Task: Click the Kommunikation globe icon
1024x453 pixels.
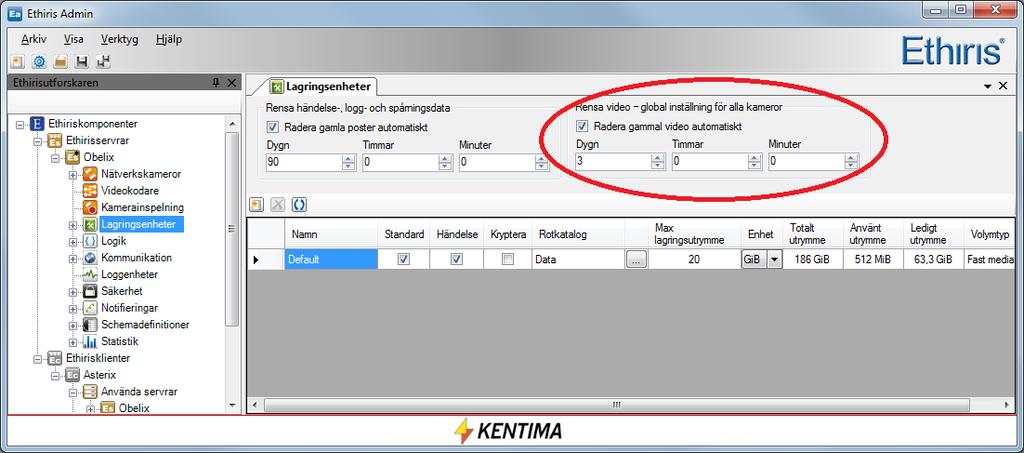Action: [90, 258]
